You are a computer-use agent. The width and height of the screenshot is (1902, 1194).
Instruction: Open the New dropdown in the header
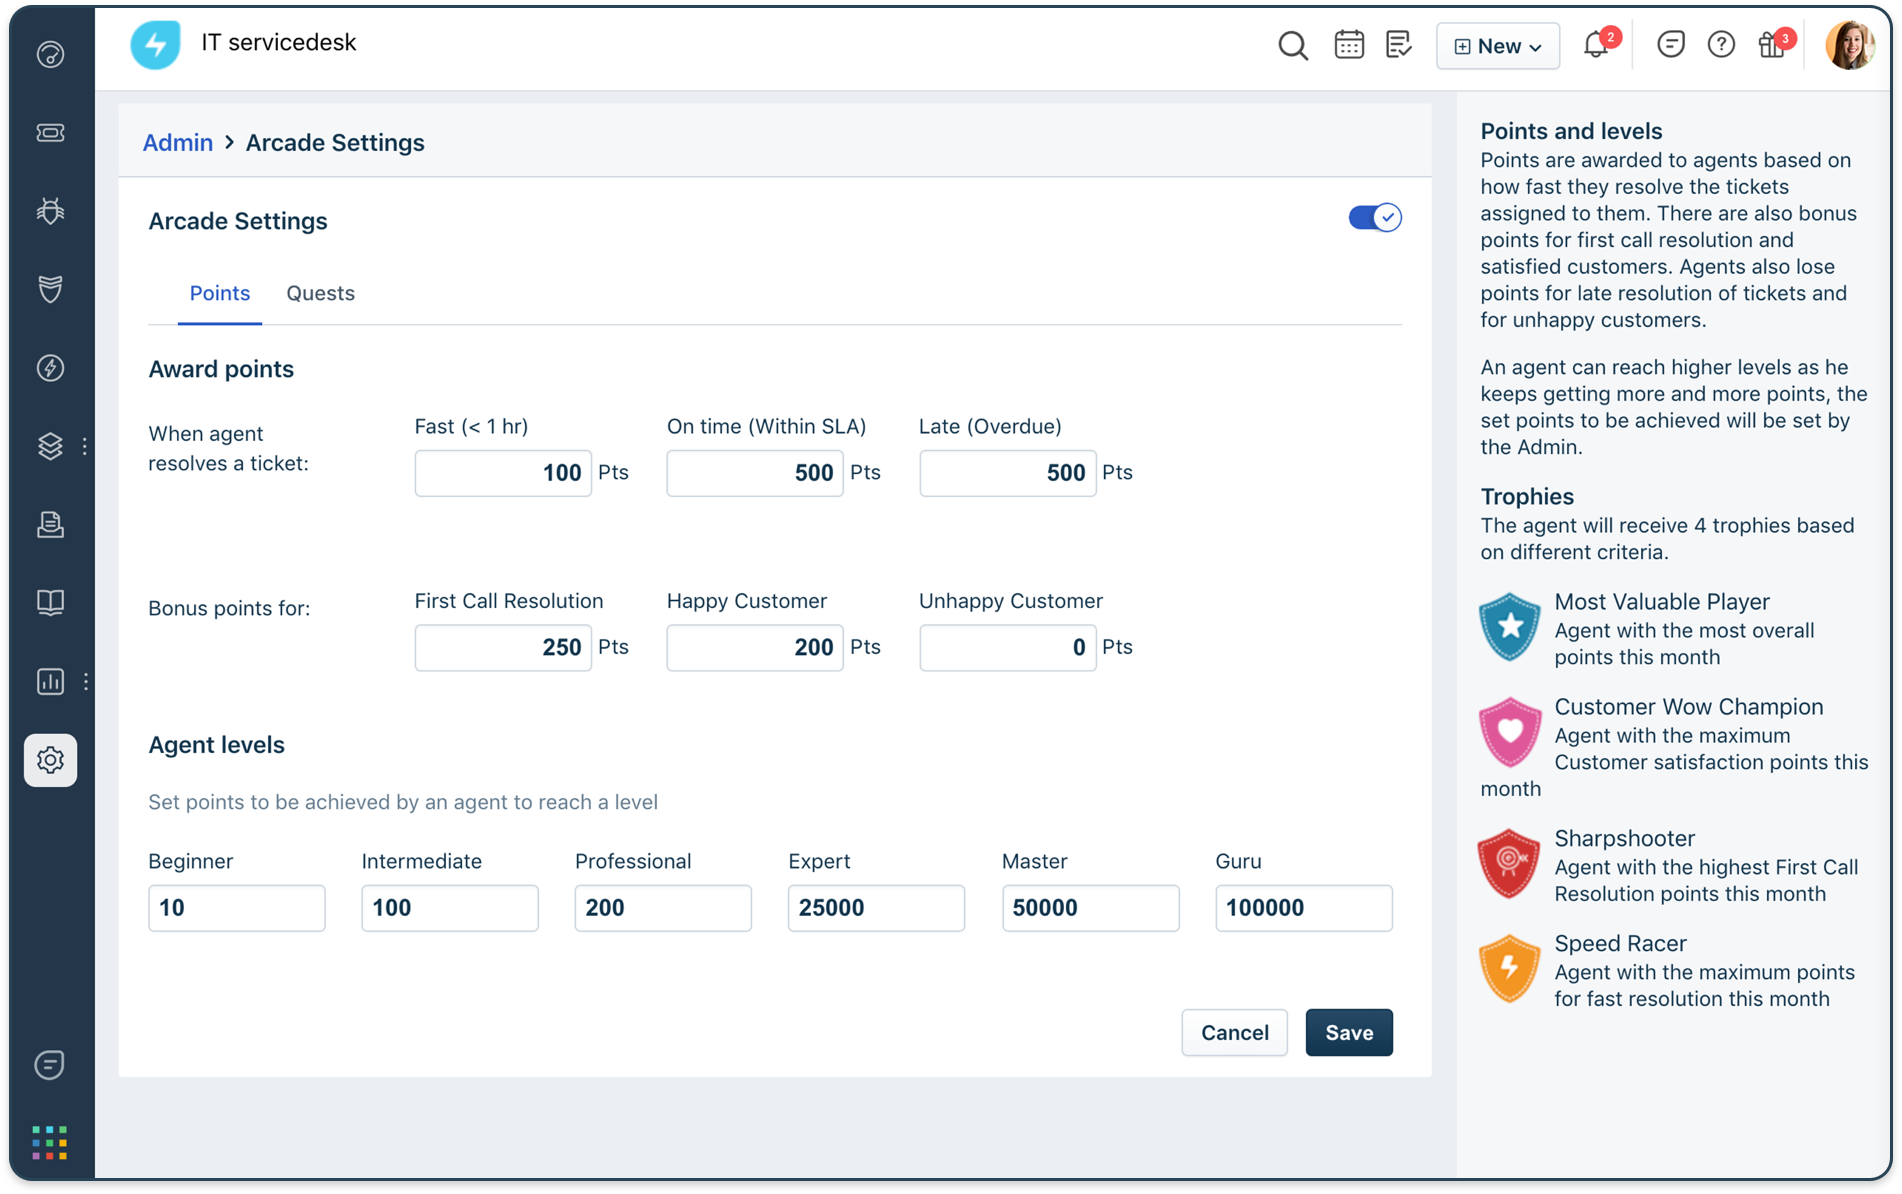tap(1497, 45)
